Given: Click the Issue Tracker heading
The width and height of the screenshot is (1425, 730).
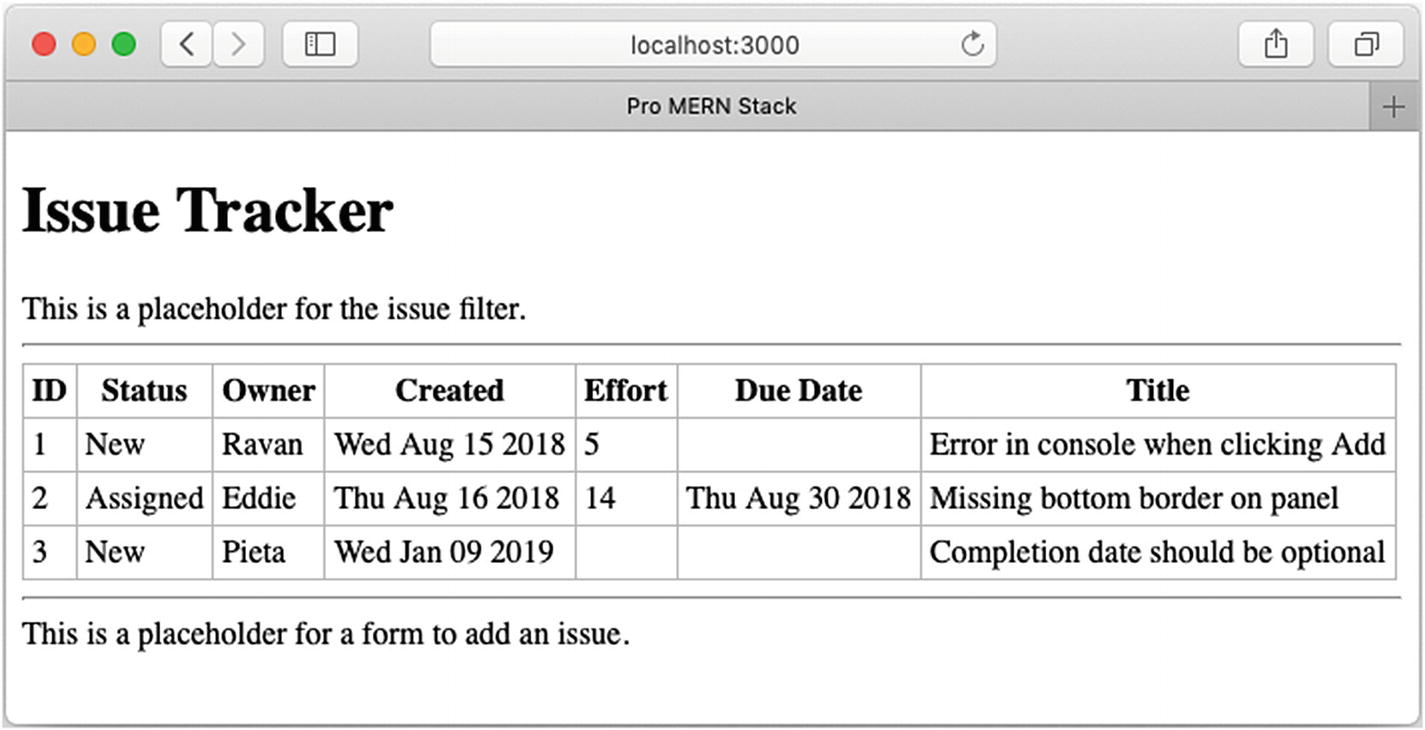Looking at the screenshot, I should tap(208, 211).
